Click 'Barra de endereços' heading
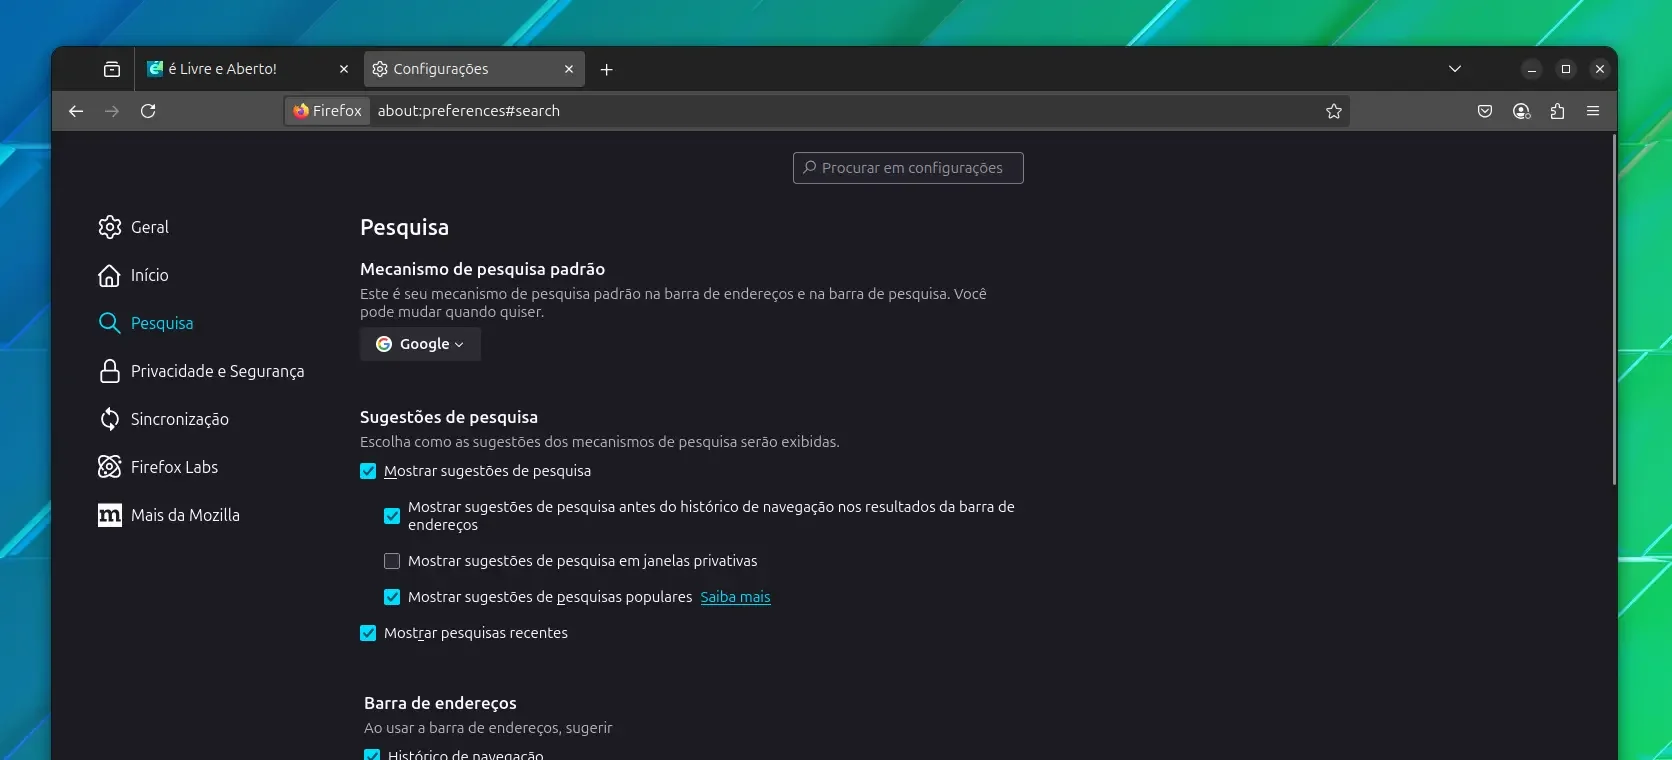Screen dimensions: 1672x760 click(x=440, y=703)
